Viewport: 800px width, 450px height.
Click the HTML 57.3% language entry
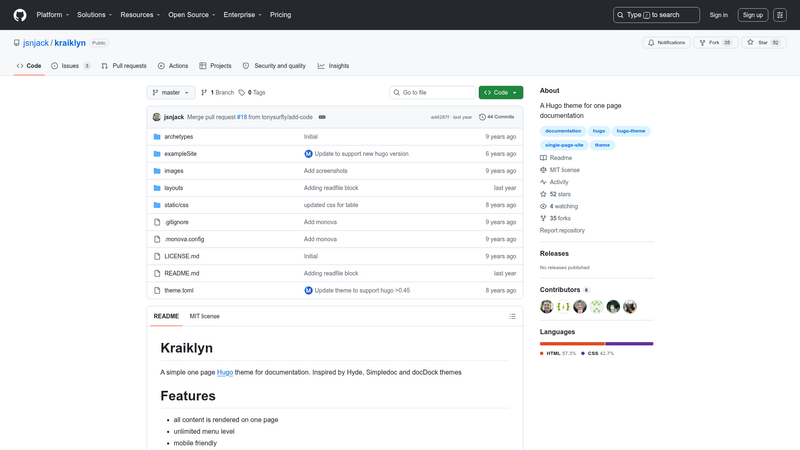[x=558, y=354]
